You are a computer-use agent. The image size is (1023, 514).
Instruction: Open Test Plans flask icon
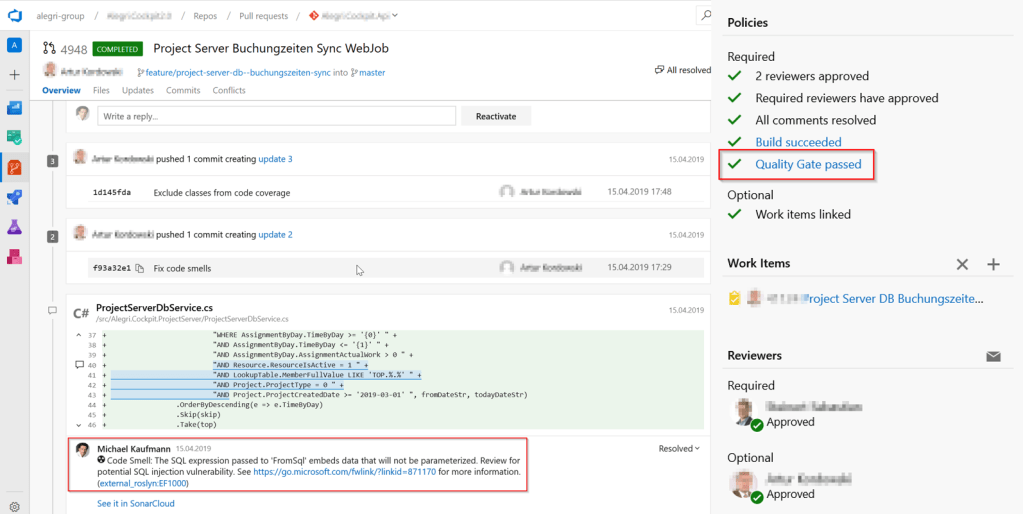[14, 227]
